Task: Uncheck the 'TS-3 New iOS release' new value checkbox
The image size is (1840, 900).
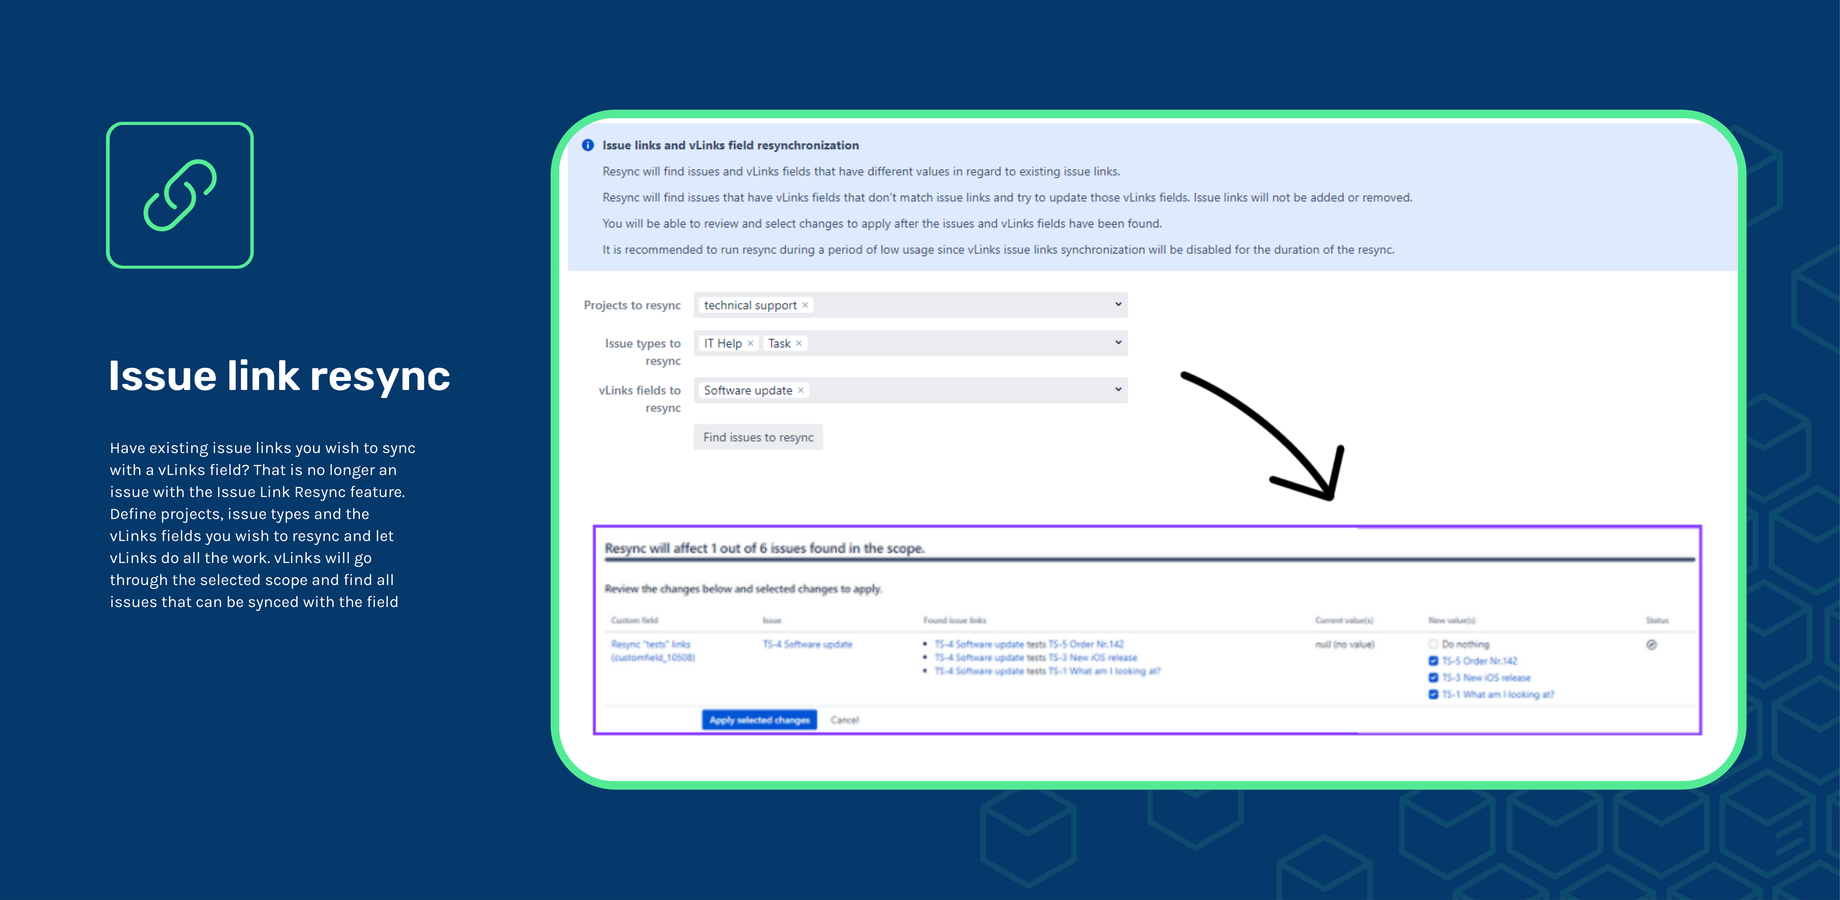Action: coord(1433,678)
